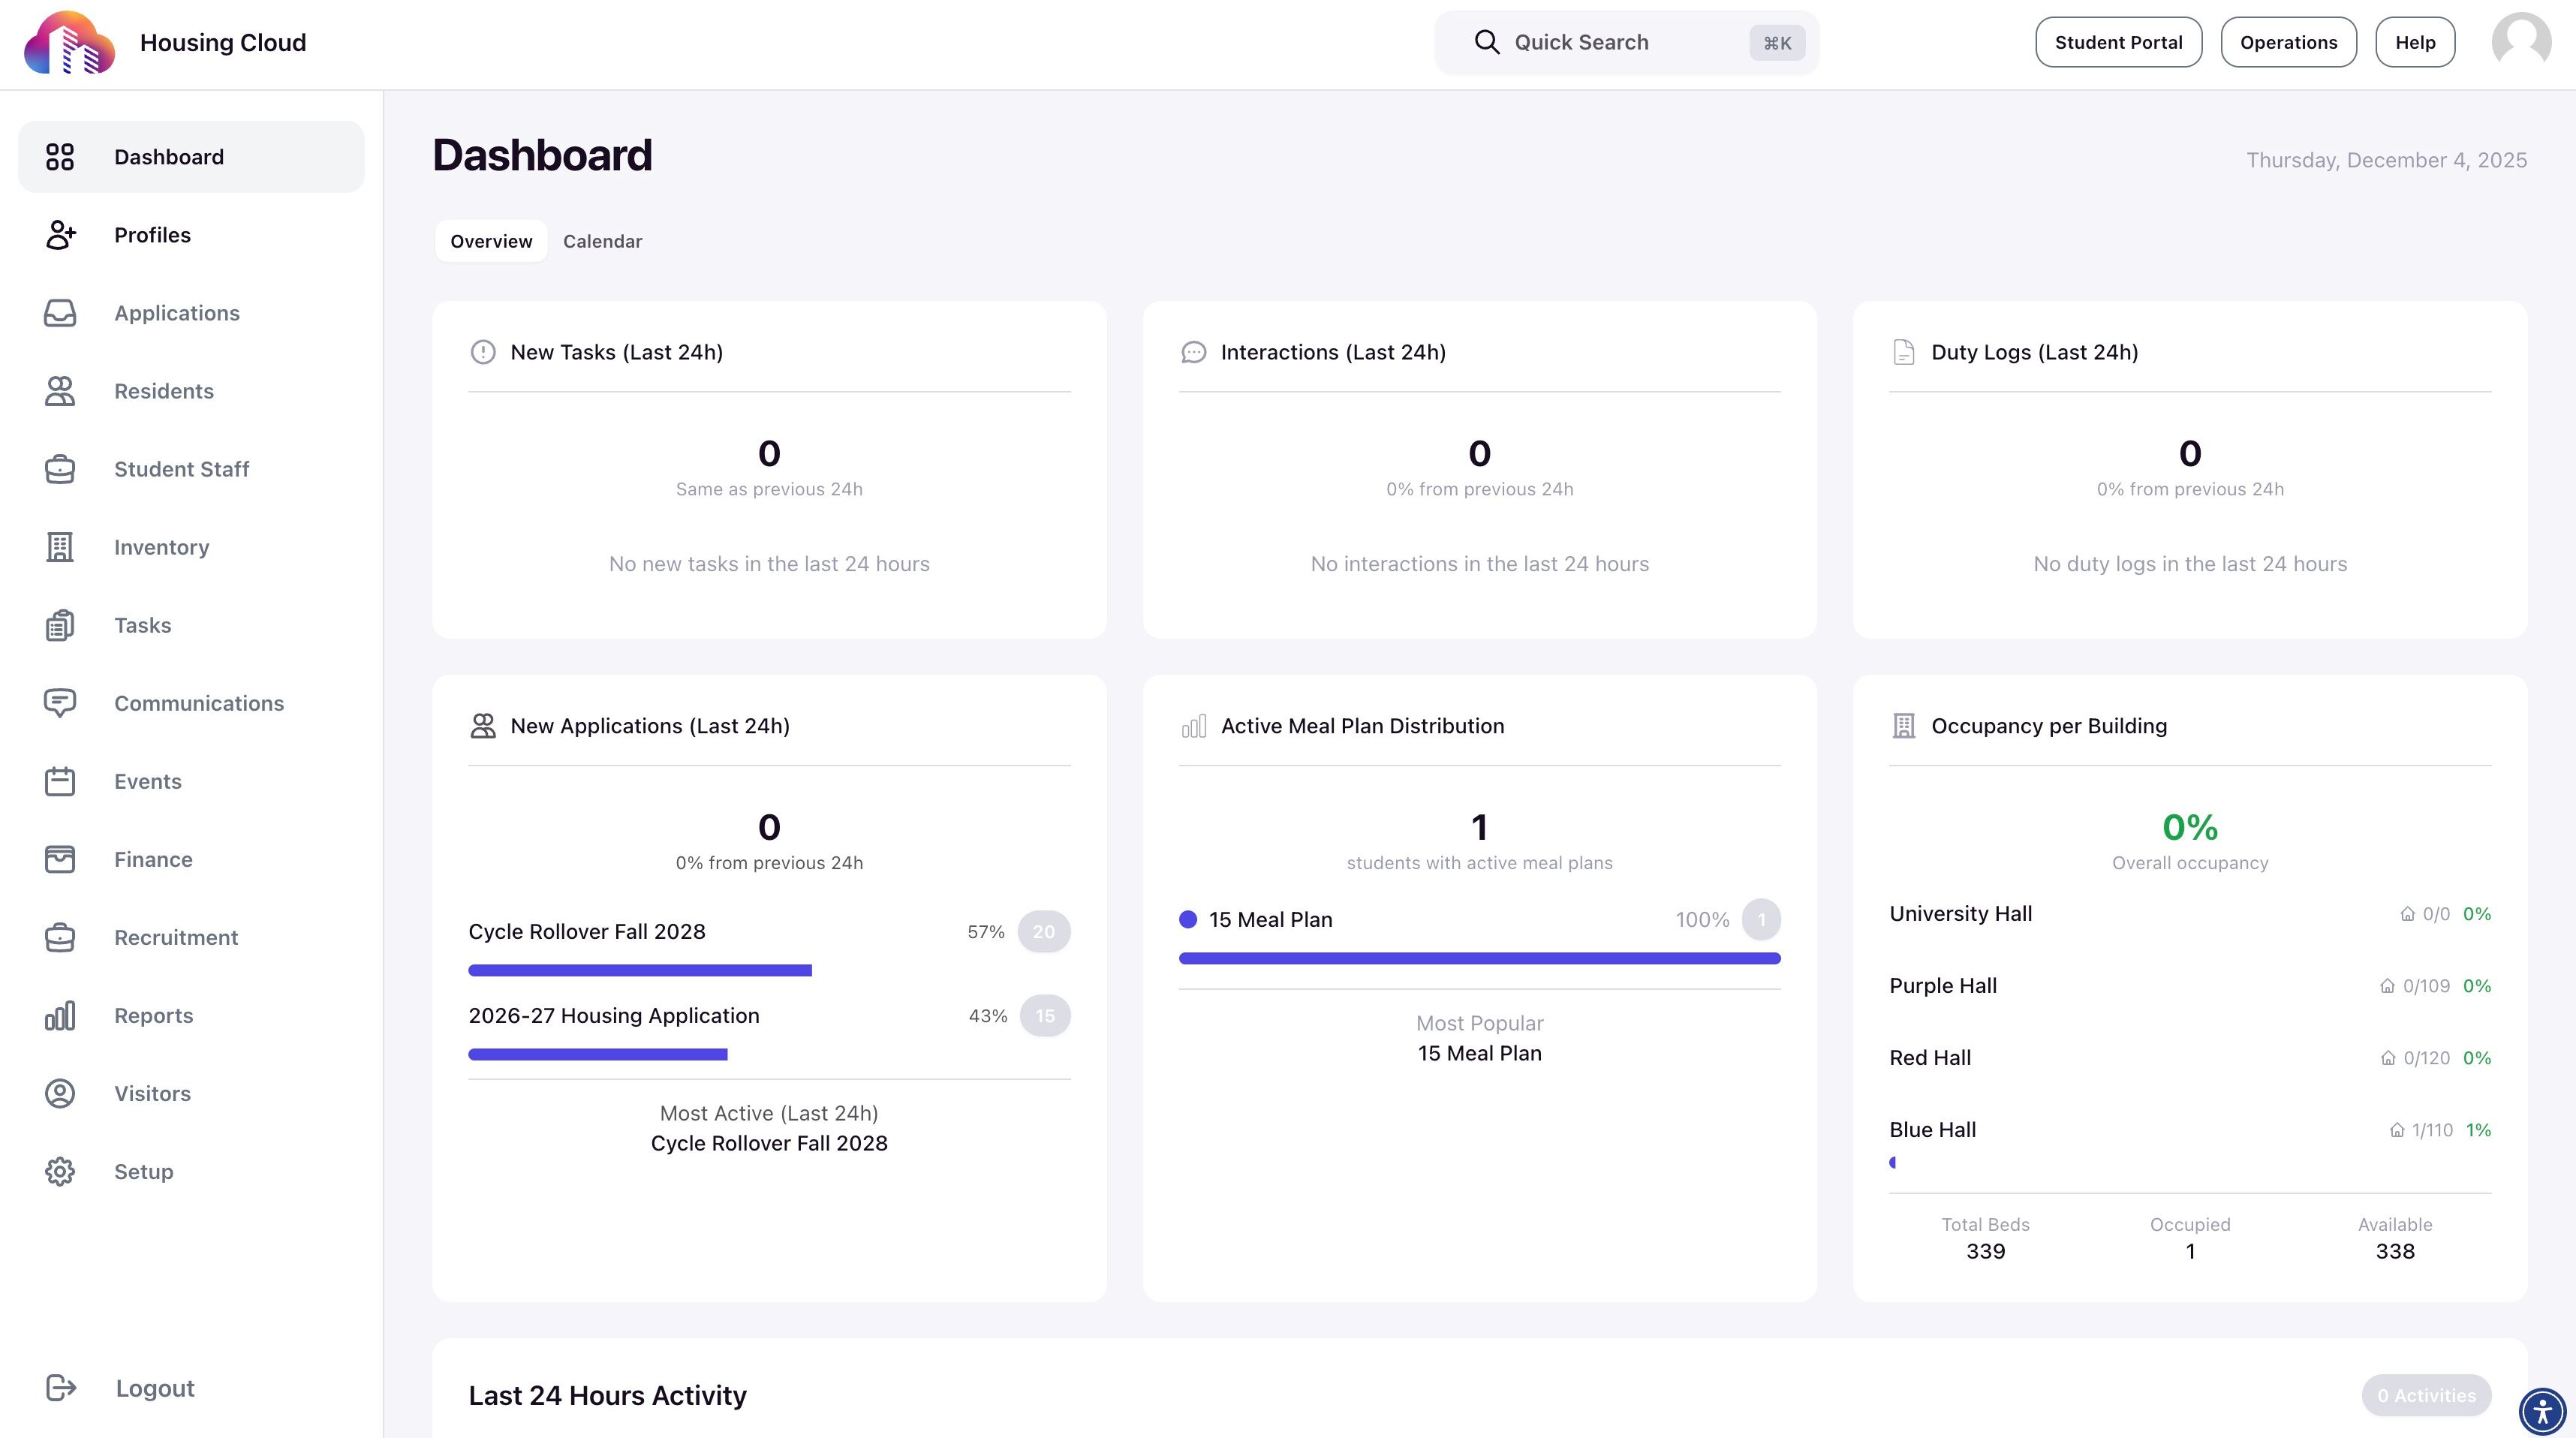This screenshot has width=2576, height=1438.
Task: Click the Reports bar chart icon
Action: [x=60, y=1015]
